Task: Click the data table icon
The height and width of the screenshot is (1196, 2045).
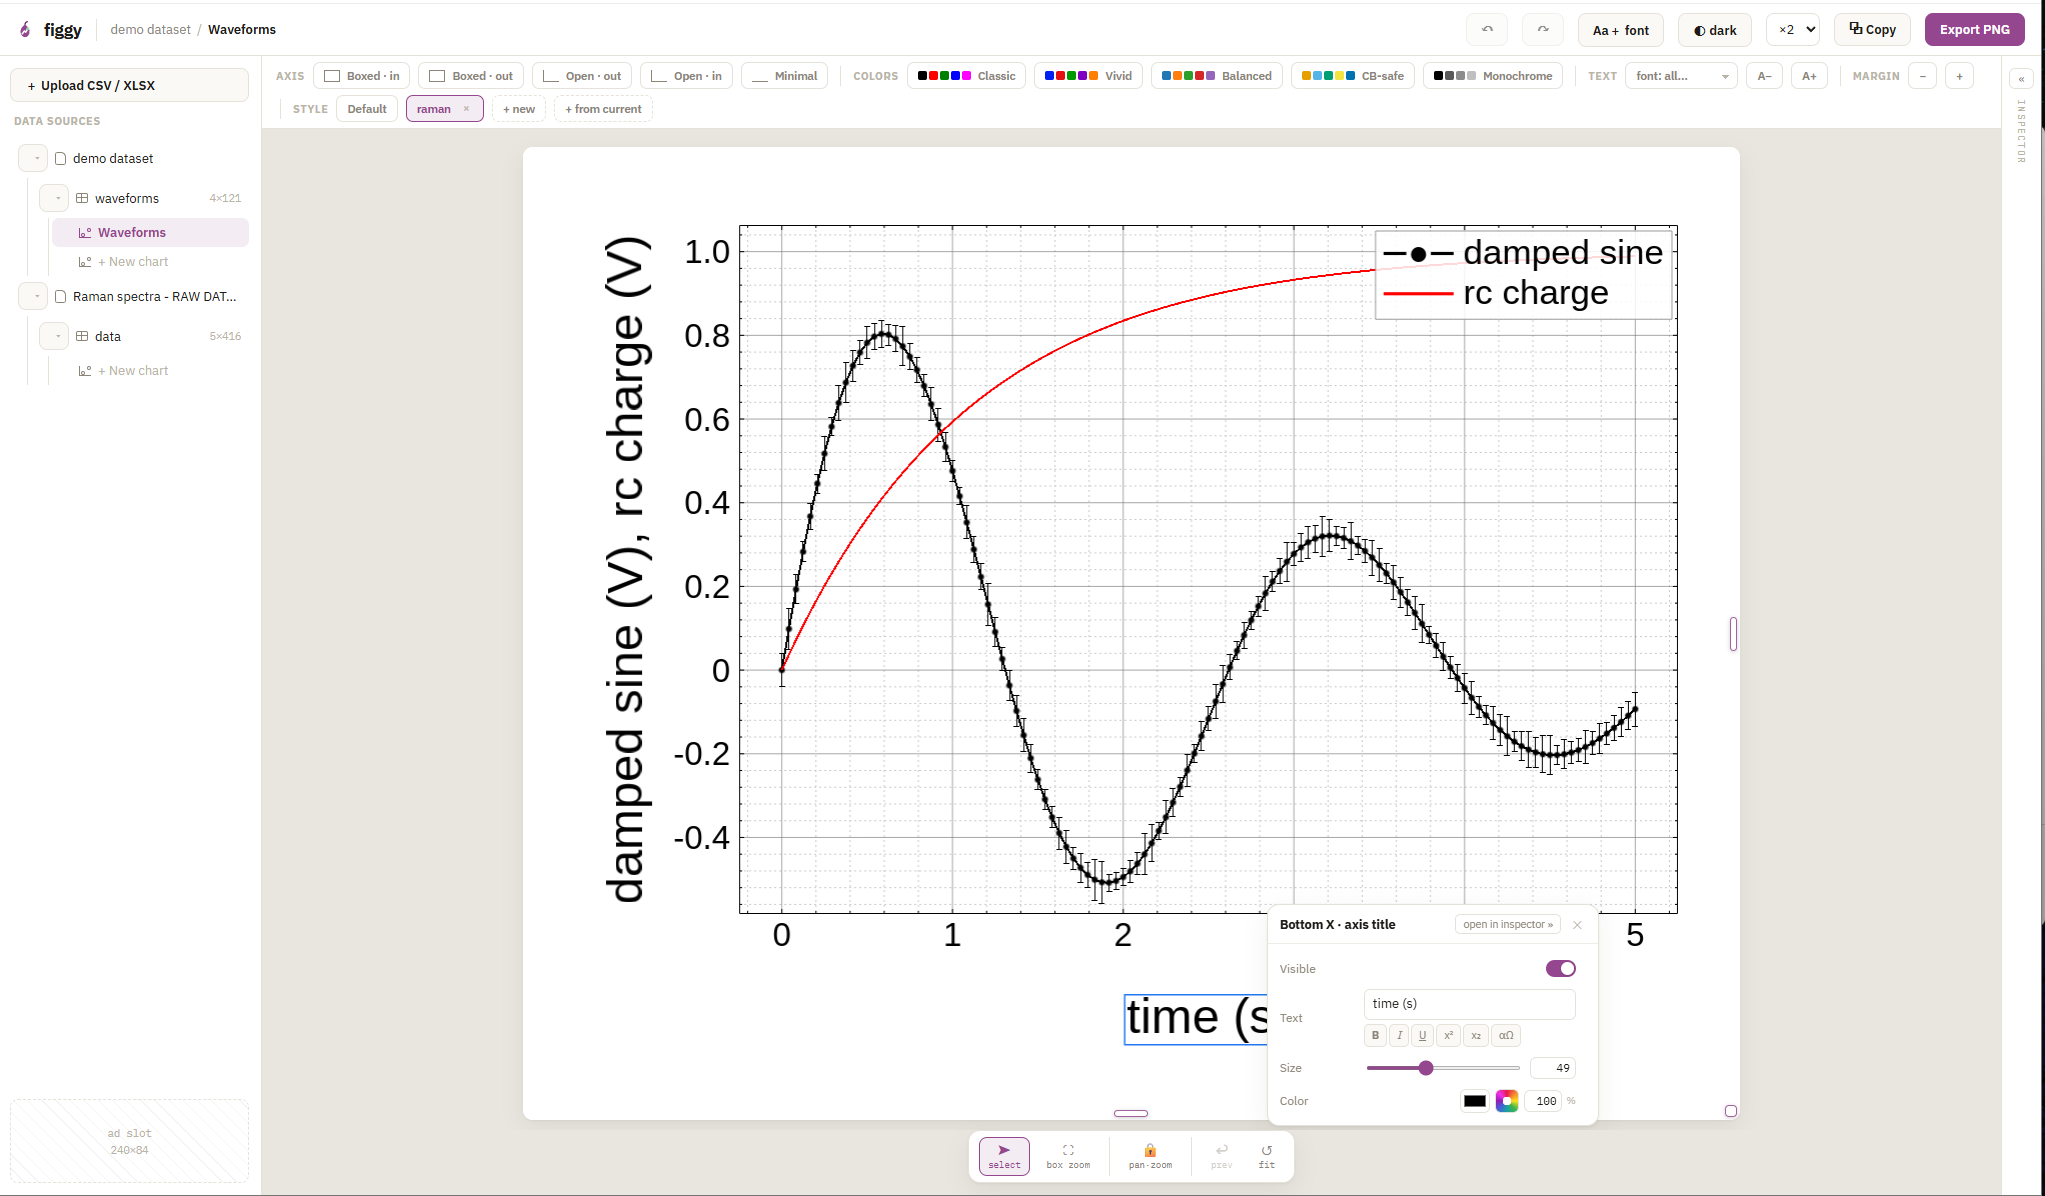Action: tap(82, 336)
